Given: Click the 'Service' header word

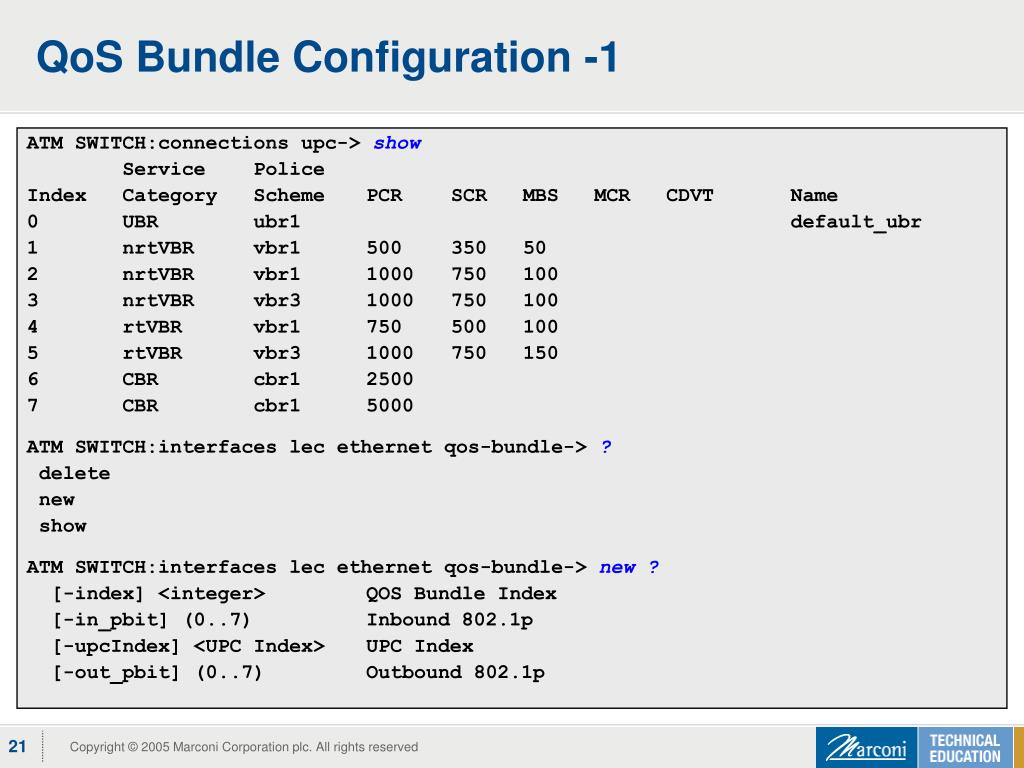Looking at the screenshot, I should [163, 169].
